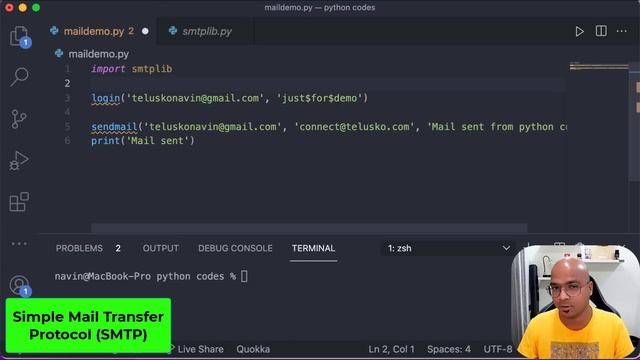The image size is (640, 360).
Task: Open additional views ellipsis in activity bar
Action: 19,244
